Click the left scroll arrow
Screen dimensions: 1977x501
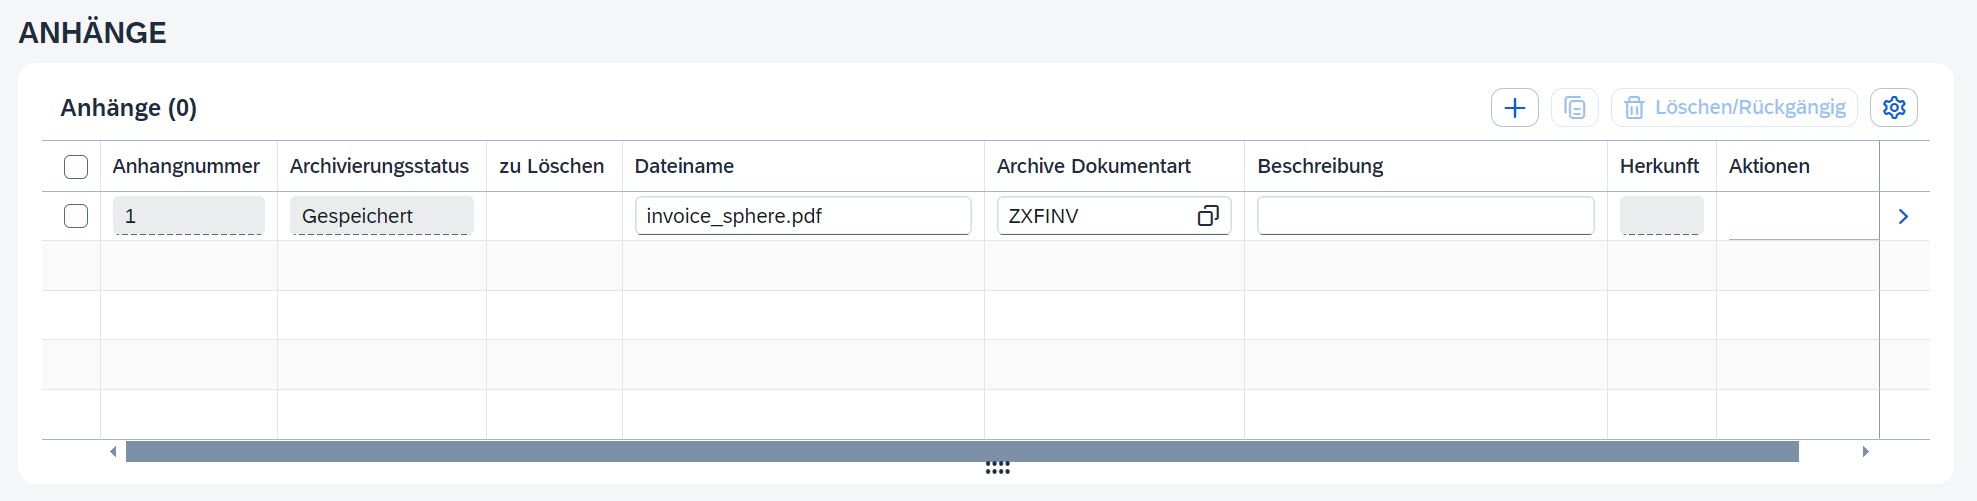click(x=113, y=452)
